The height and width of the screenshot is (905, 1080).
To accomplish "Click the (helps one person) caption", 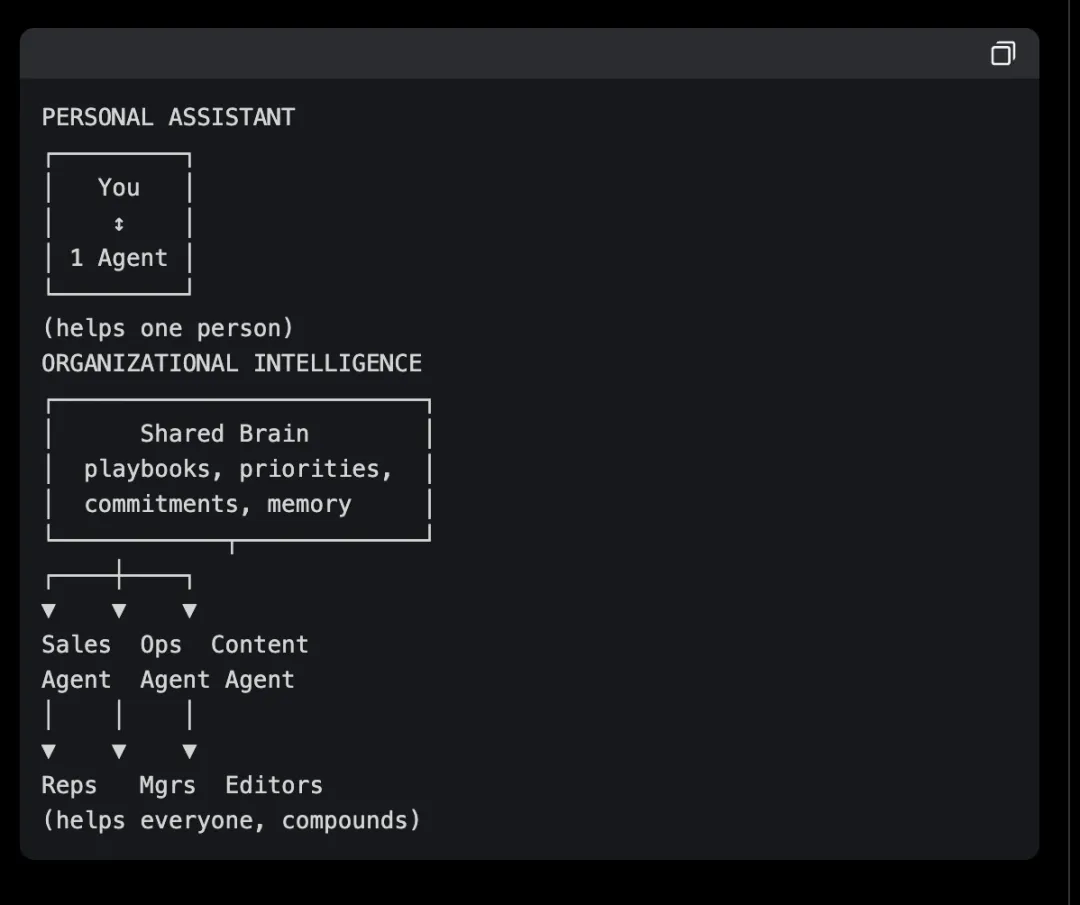I will click(168, 328).
